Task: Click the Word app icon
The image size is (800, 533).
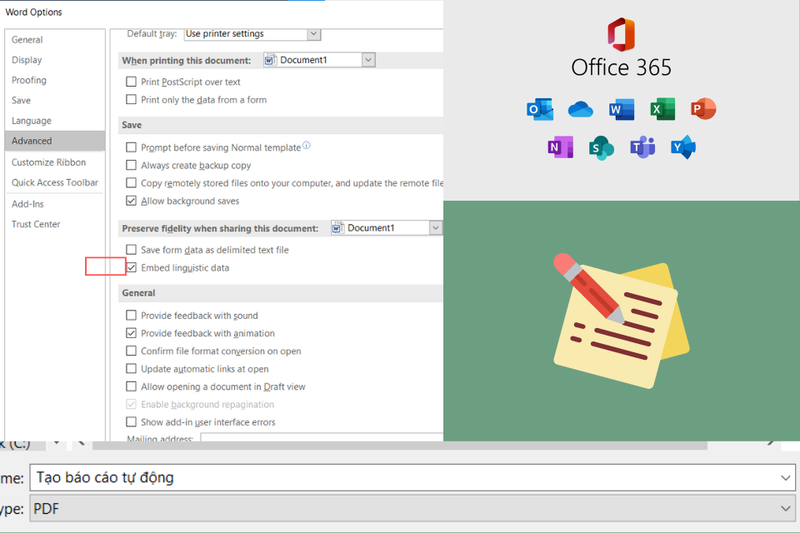Action: pyautogui.click(x=621, y=109)
